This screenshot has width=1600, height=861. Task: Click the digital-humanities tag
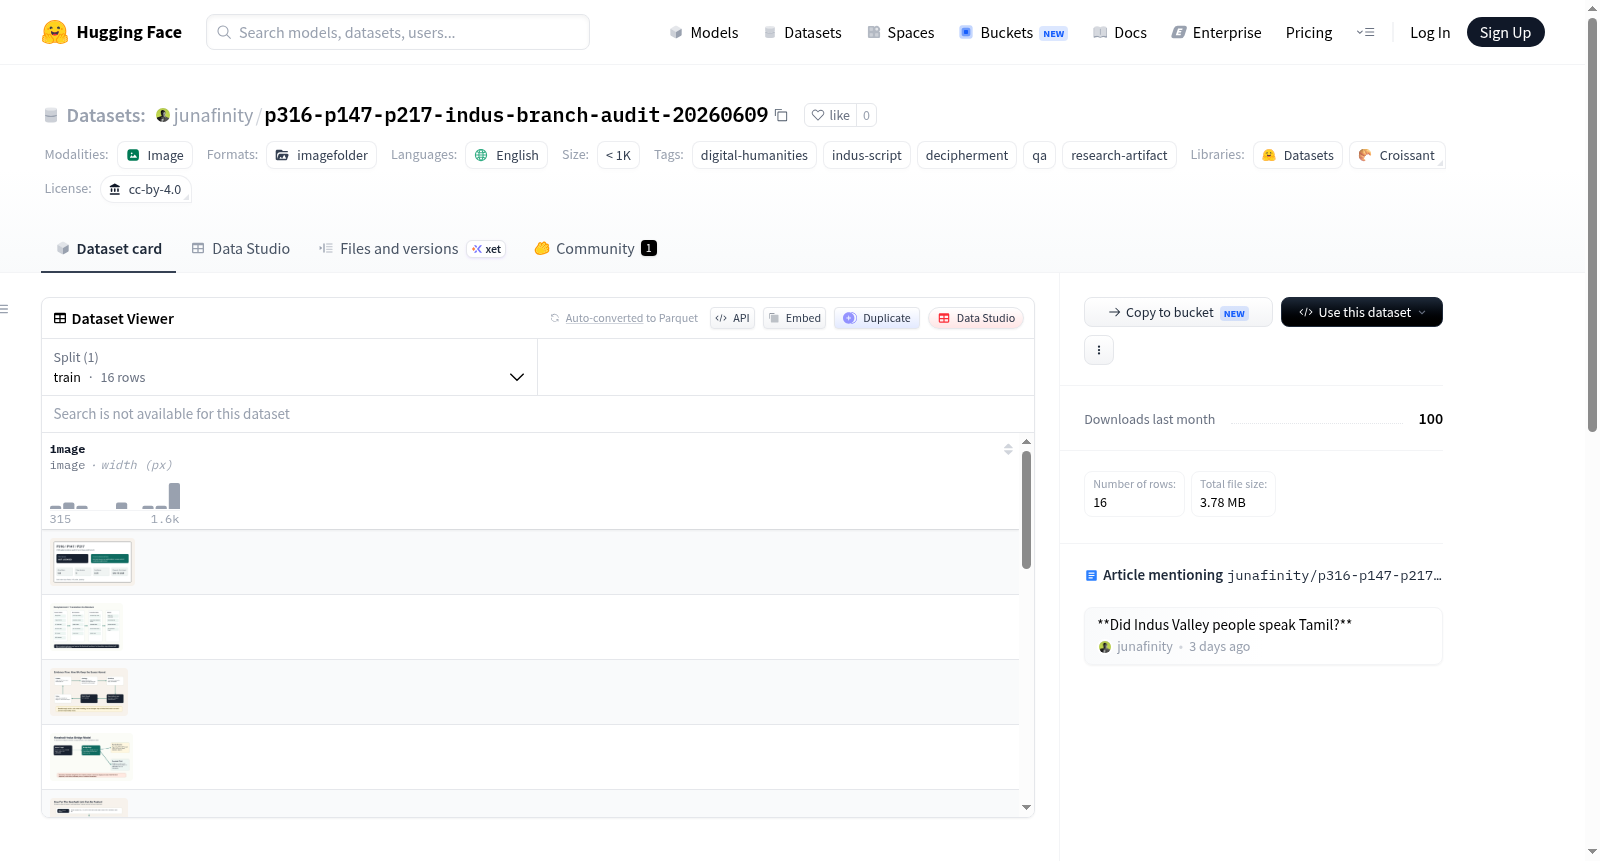(754, 155)
